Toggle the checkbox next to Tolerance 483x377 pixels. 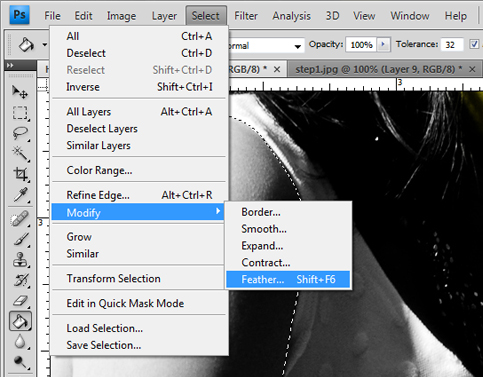[474, 44]
